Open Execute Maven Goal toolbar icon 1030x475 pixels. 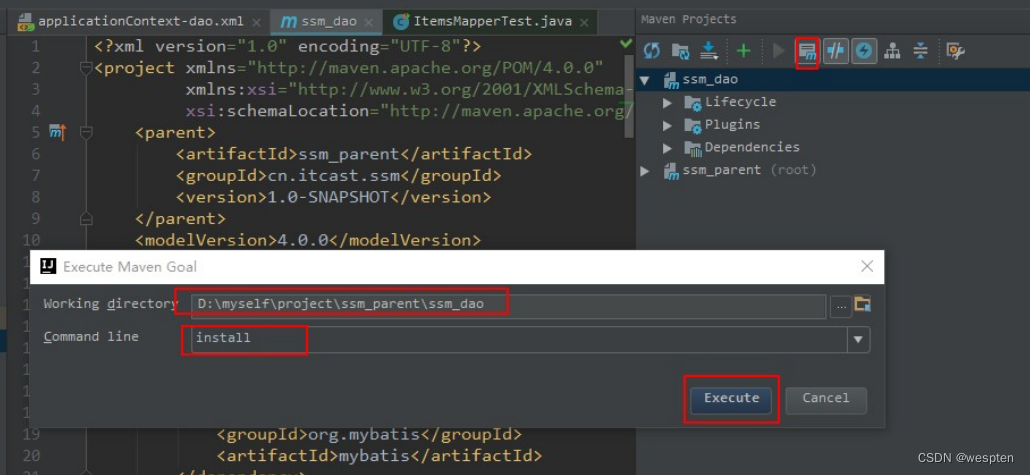[807, 51]
